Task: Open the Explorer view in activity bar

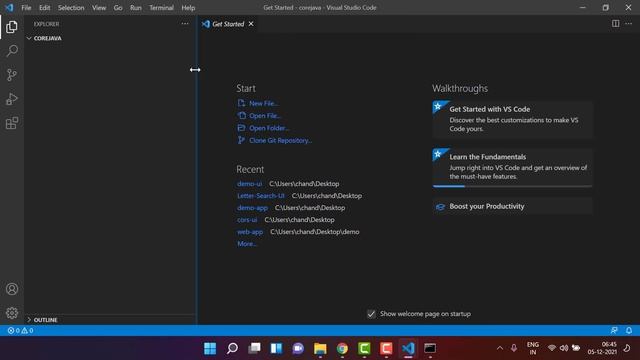Action: 12,27
